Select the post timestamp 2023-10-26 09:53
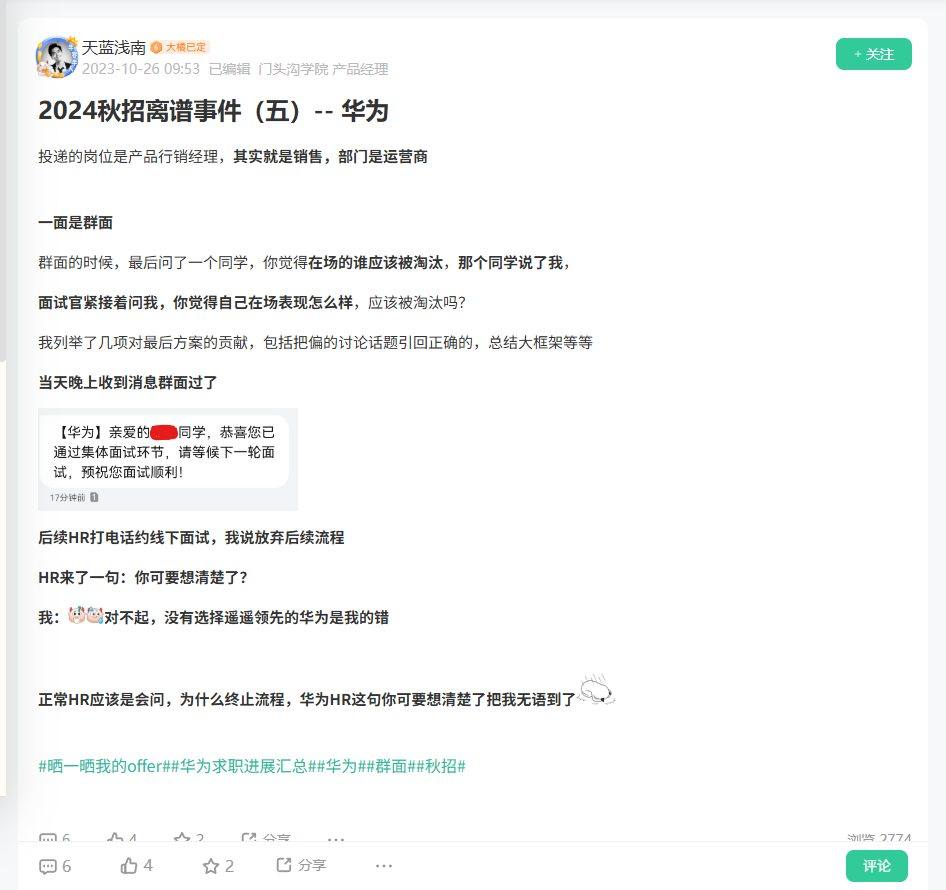The image size is (946, 890). click(x=141, y=69)
